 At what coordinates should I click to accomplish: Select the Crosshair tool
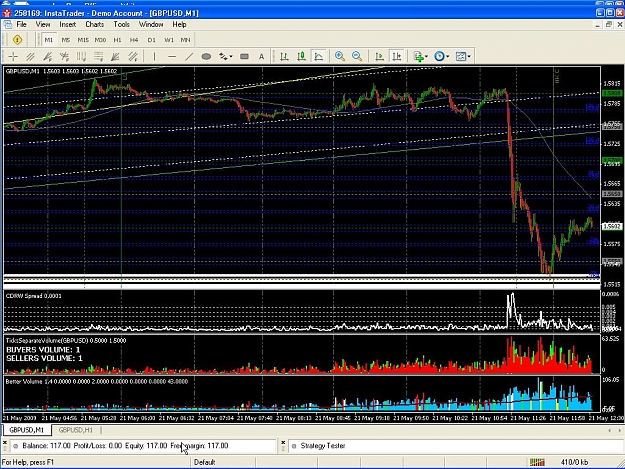(13, 57)
